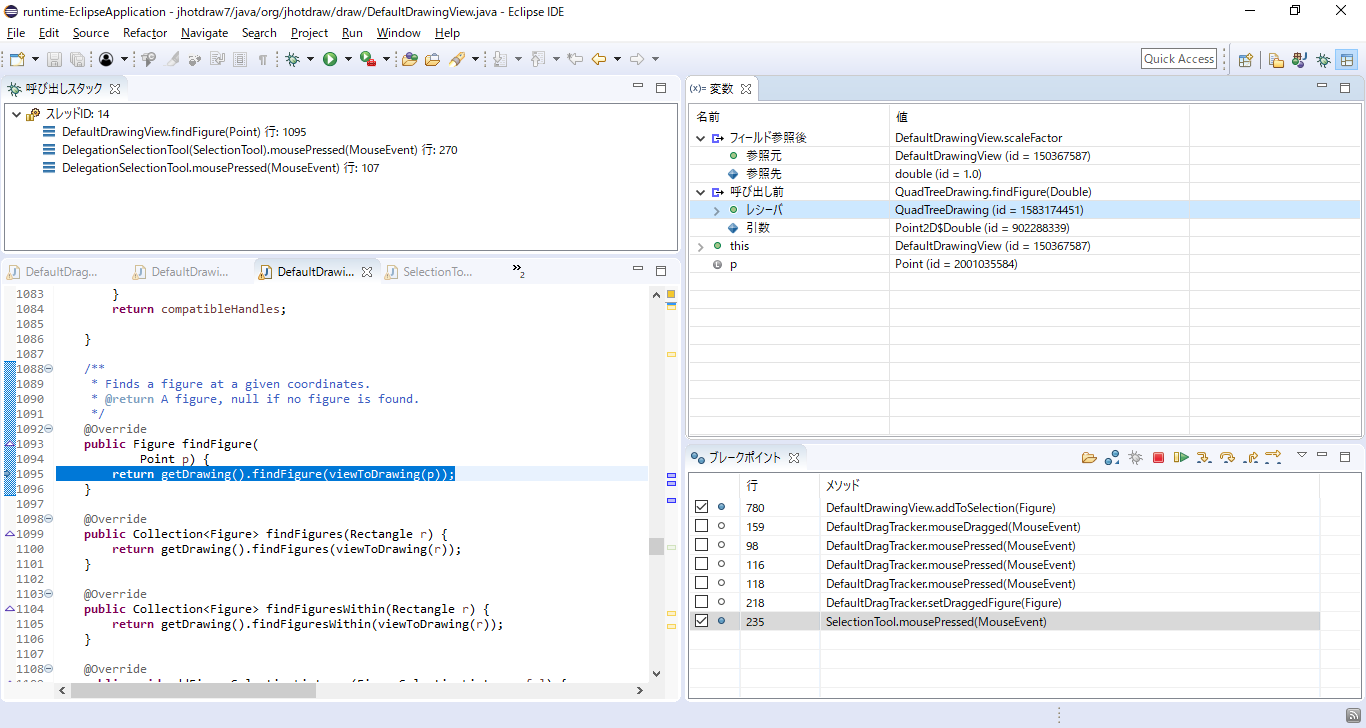Expand the this variable node

[701, 246]
